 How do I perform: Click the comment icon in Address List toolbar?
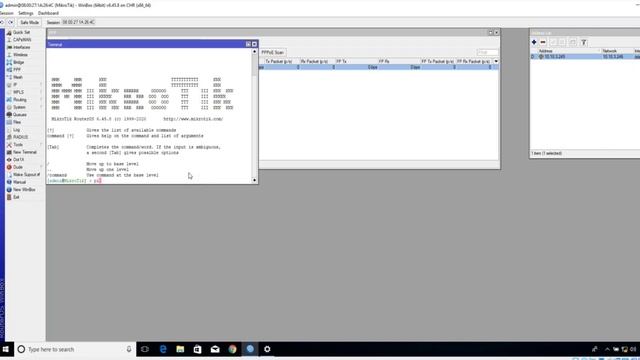(572, 42)
